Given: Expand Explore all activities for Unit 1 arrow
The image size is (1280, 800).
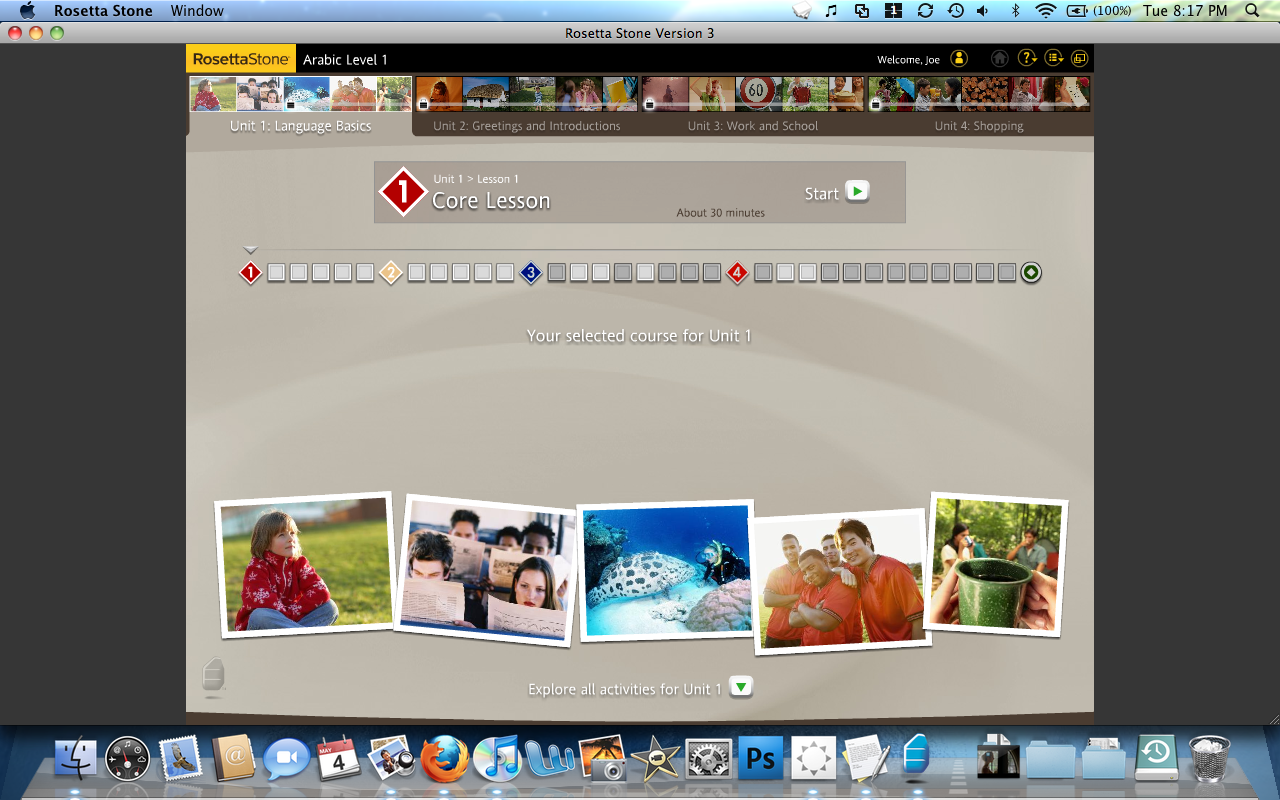Looking at the screenshot, I should pyautogui.click(x=740, y=687).
